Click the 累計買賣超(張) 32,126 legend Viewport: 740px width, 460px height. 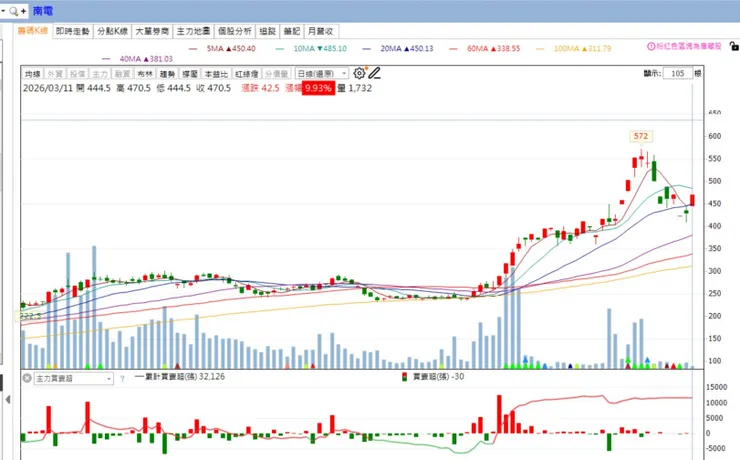click(x=179, y=376)
